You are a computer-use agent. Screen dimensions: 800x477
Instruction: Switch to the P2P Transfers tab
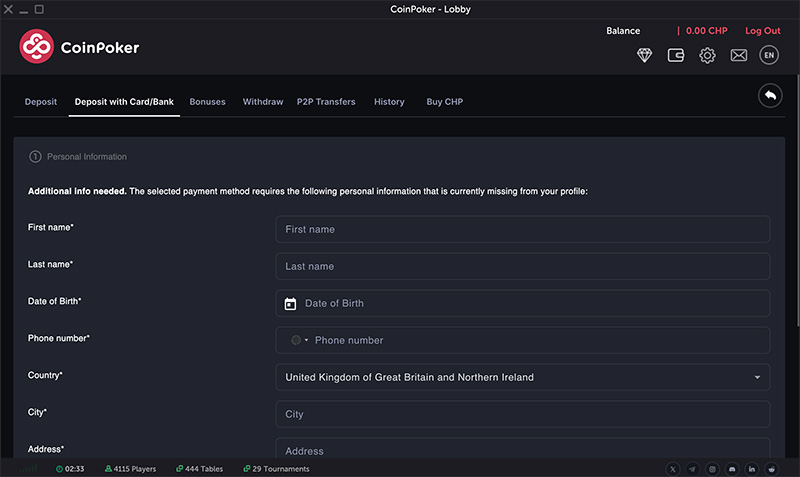click(x=326, y=102)
